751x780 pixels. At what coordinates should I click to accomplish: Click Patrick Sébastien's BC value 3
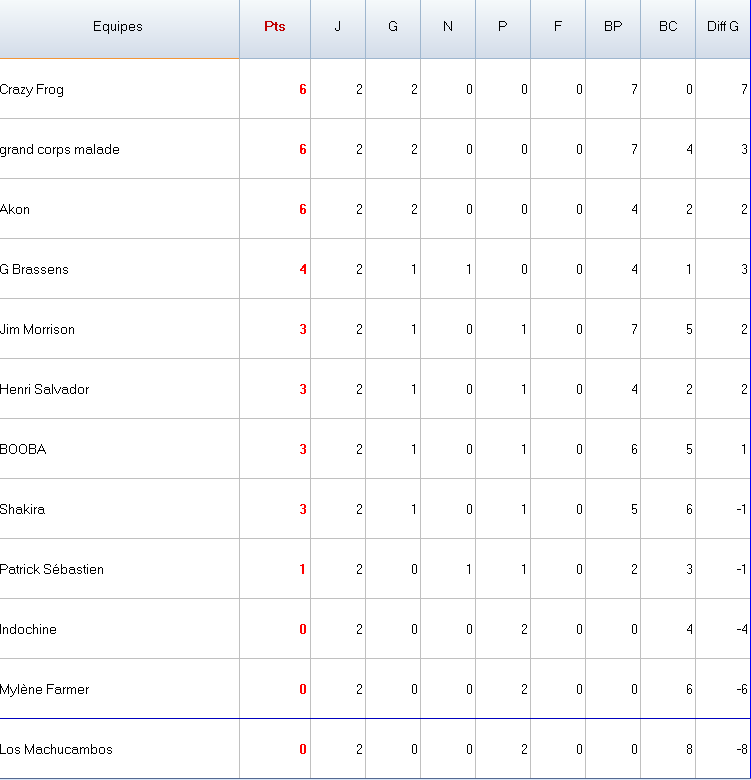(x=689, y=570)
